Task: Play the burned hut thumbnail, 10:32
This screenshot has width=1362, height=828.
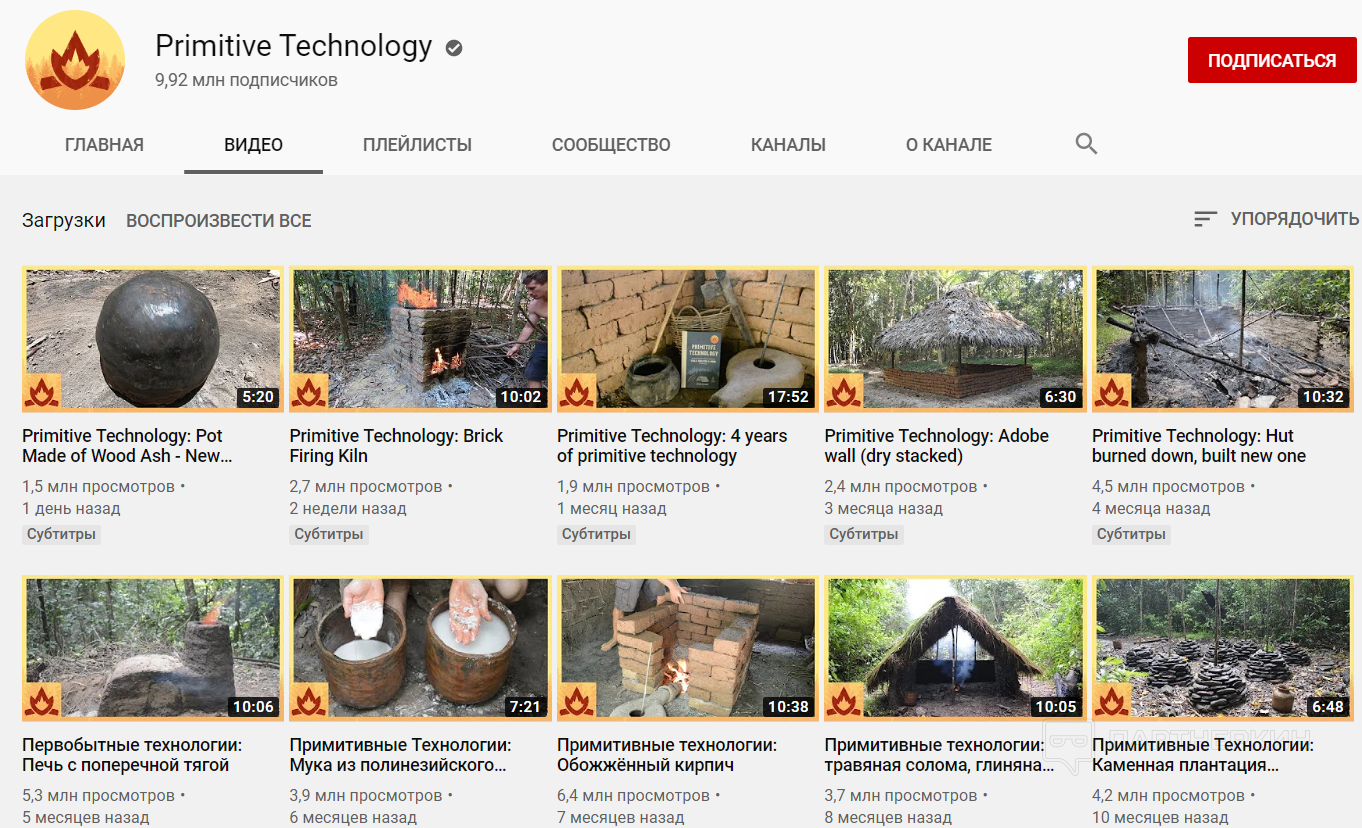Action: point(1223,339)
